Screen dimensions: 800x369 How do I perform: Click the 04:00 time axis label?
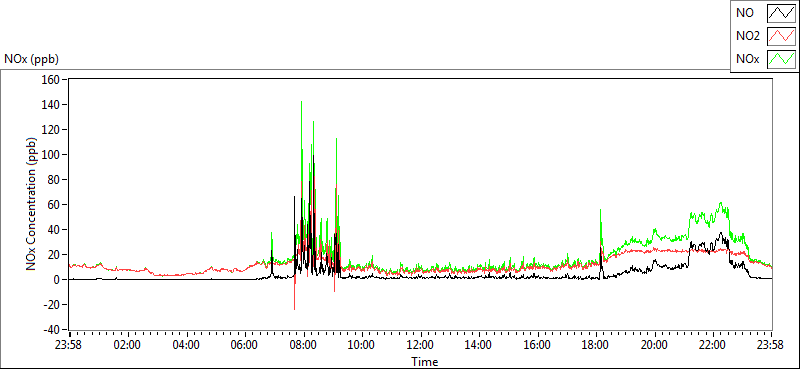(186, 344)
